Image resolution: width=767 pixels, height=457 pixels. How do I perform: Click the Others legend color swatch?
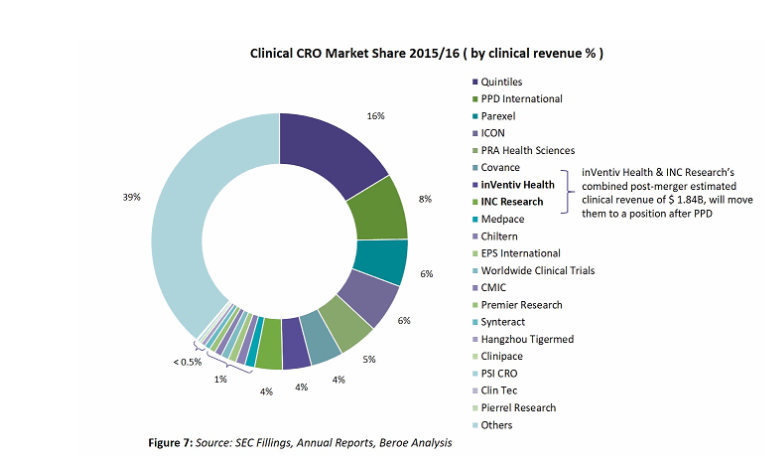[x=475, y=425]
